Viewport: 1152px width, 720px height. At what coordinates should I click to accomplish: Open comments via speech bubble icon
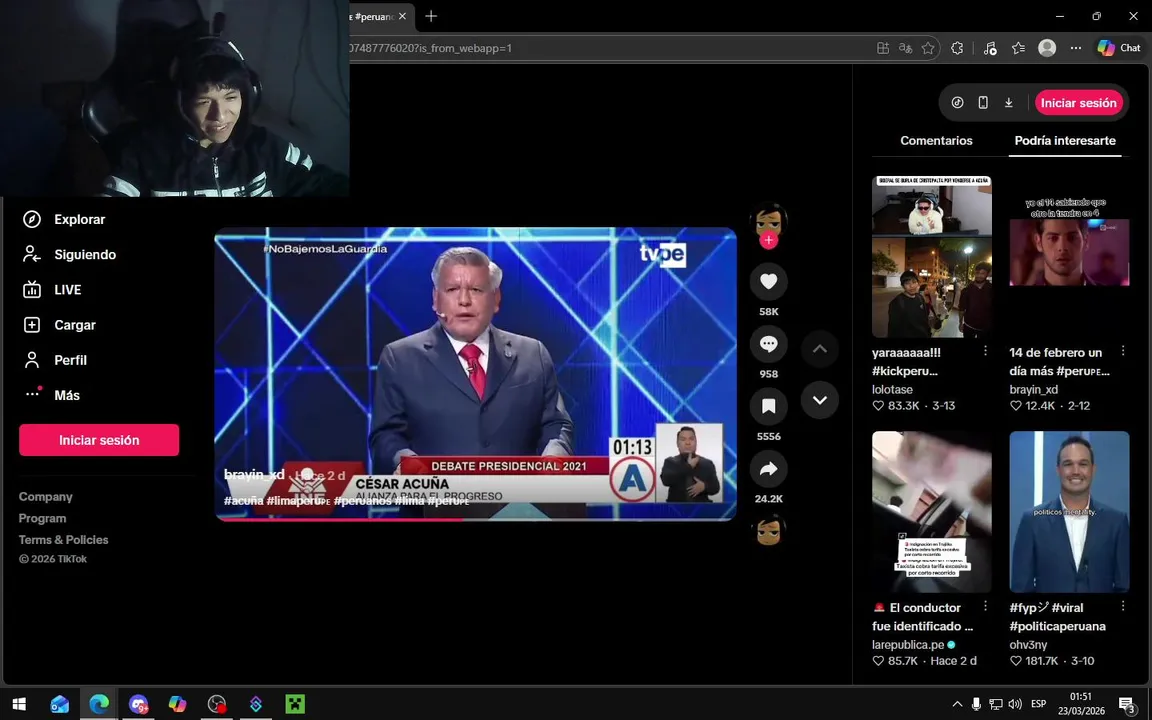click(x=768, y=344)
